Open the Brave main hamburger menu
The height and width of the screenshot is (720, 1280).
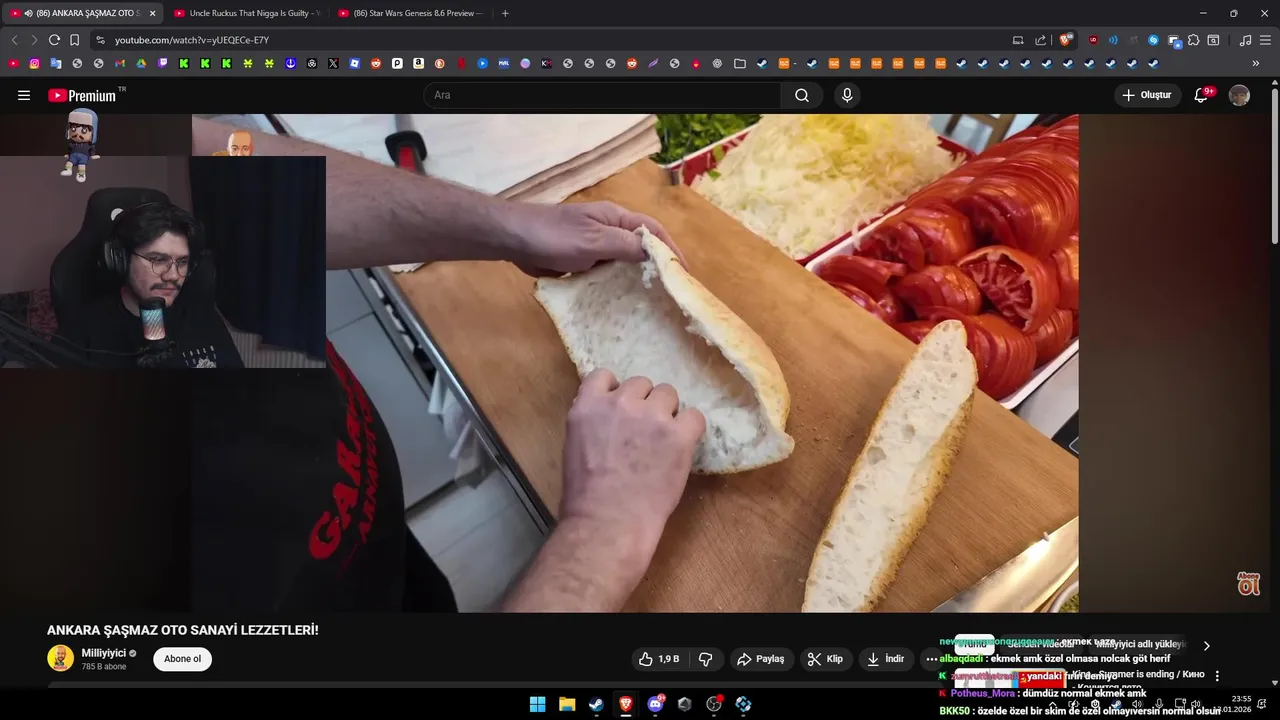pyautogui.click(x=1265, y=40)
